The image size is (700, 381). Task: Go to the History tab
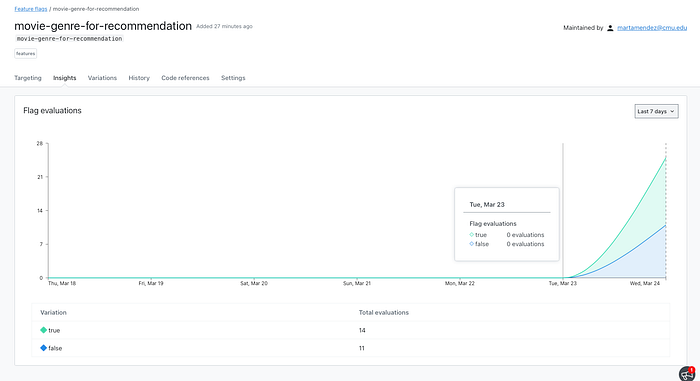[139, 78]
